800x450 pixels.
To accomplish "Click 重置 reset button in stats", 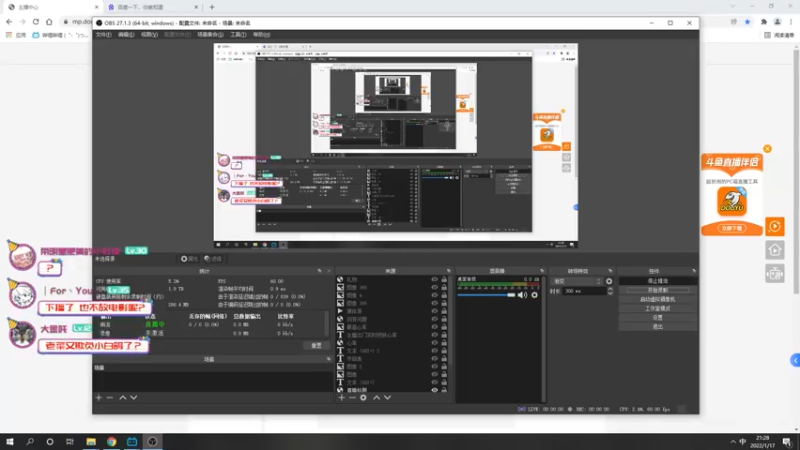I will [x=316, y=345].
